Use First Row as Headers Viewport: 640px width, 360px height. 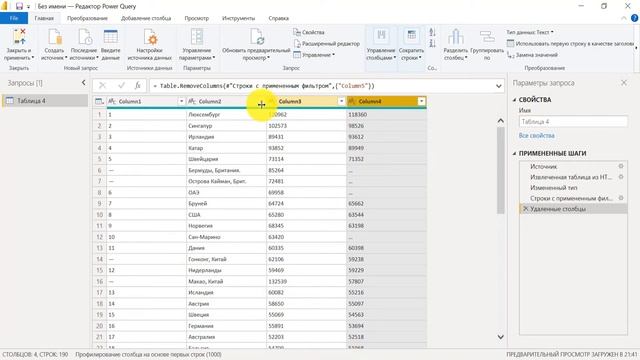tap(571, 43)
